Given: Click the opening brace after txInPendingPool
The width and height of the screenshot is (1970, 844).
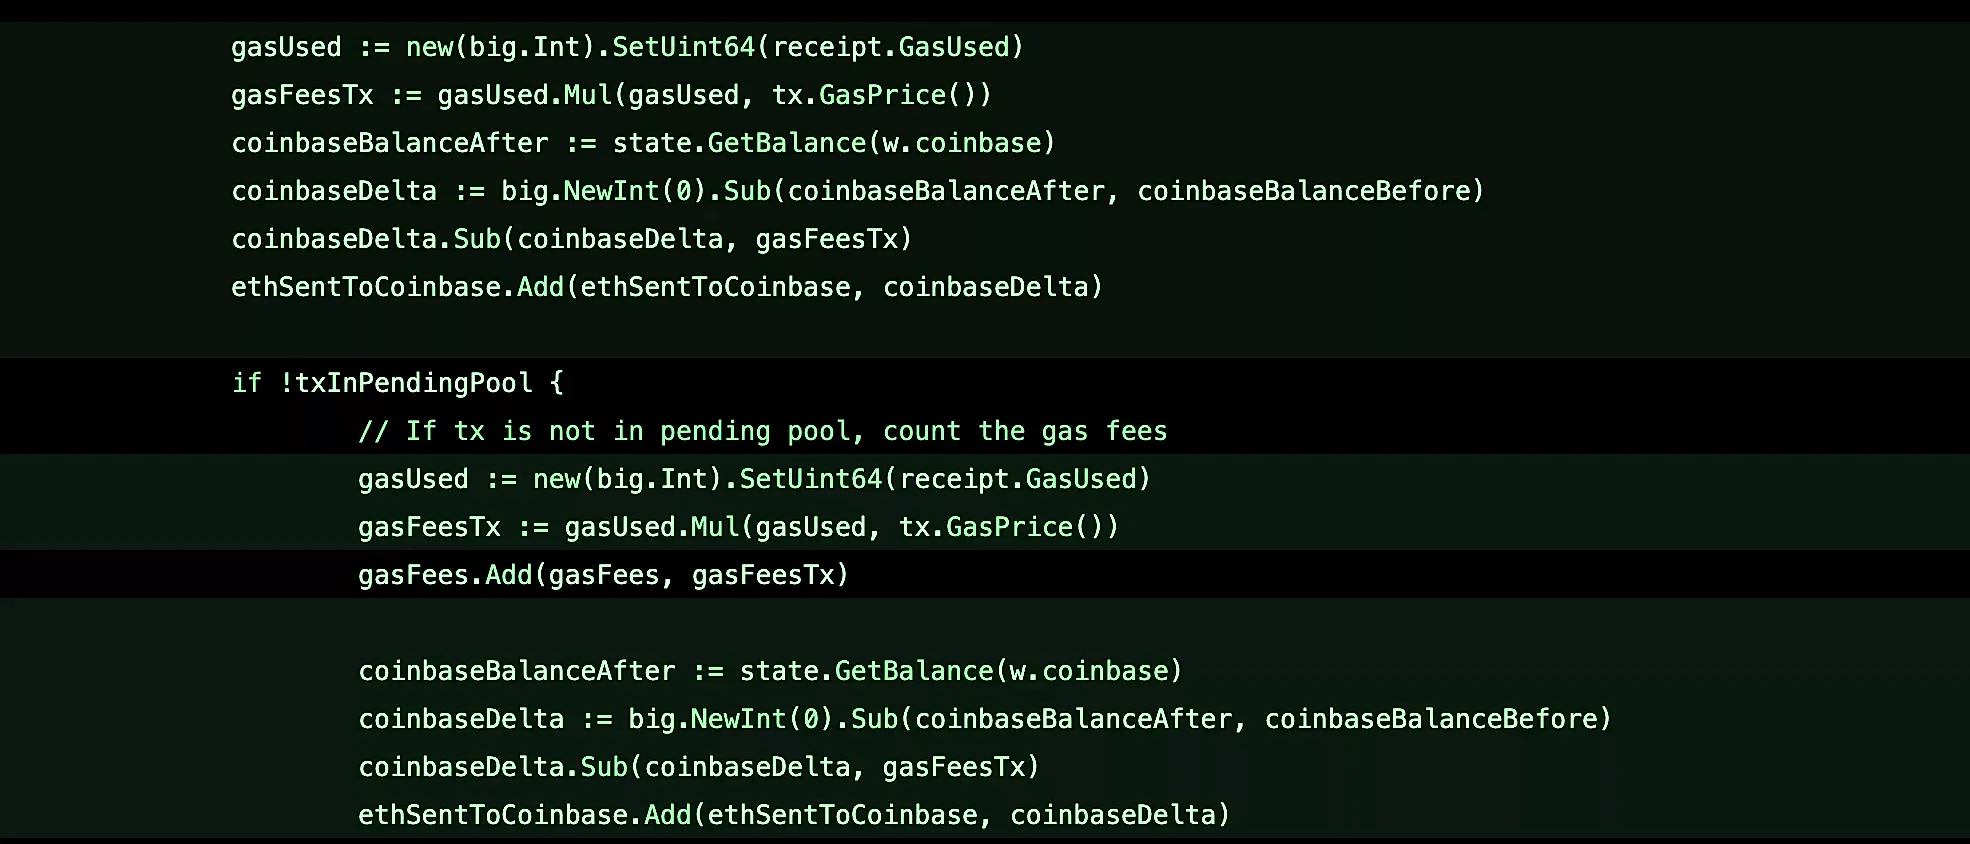Looking at the screenshot, I should (x=557, y=383).
